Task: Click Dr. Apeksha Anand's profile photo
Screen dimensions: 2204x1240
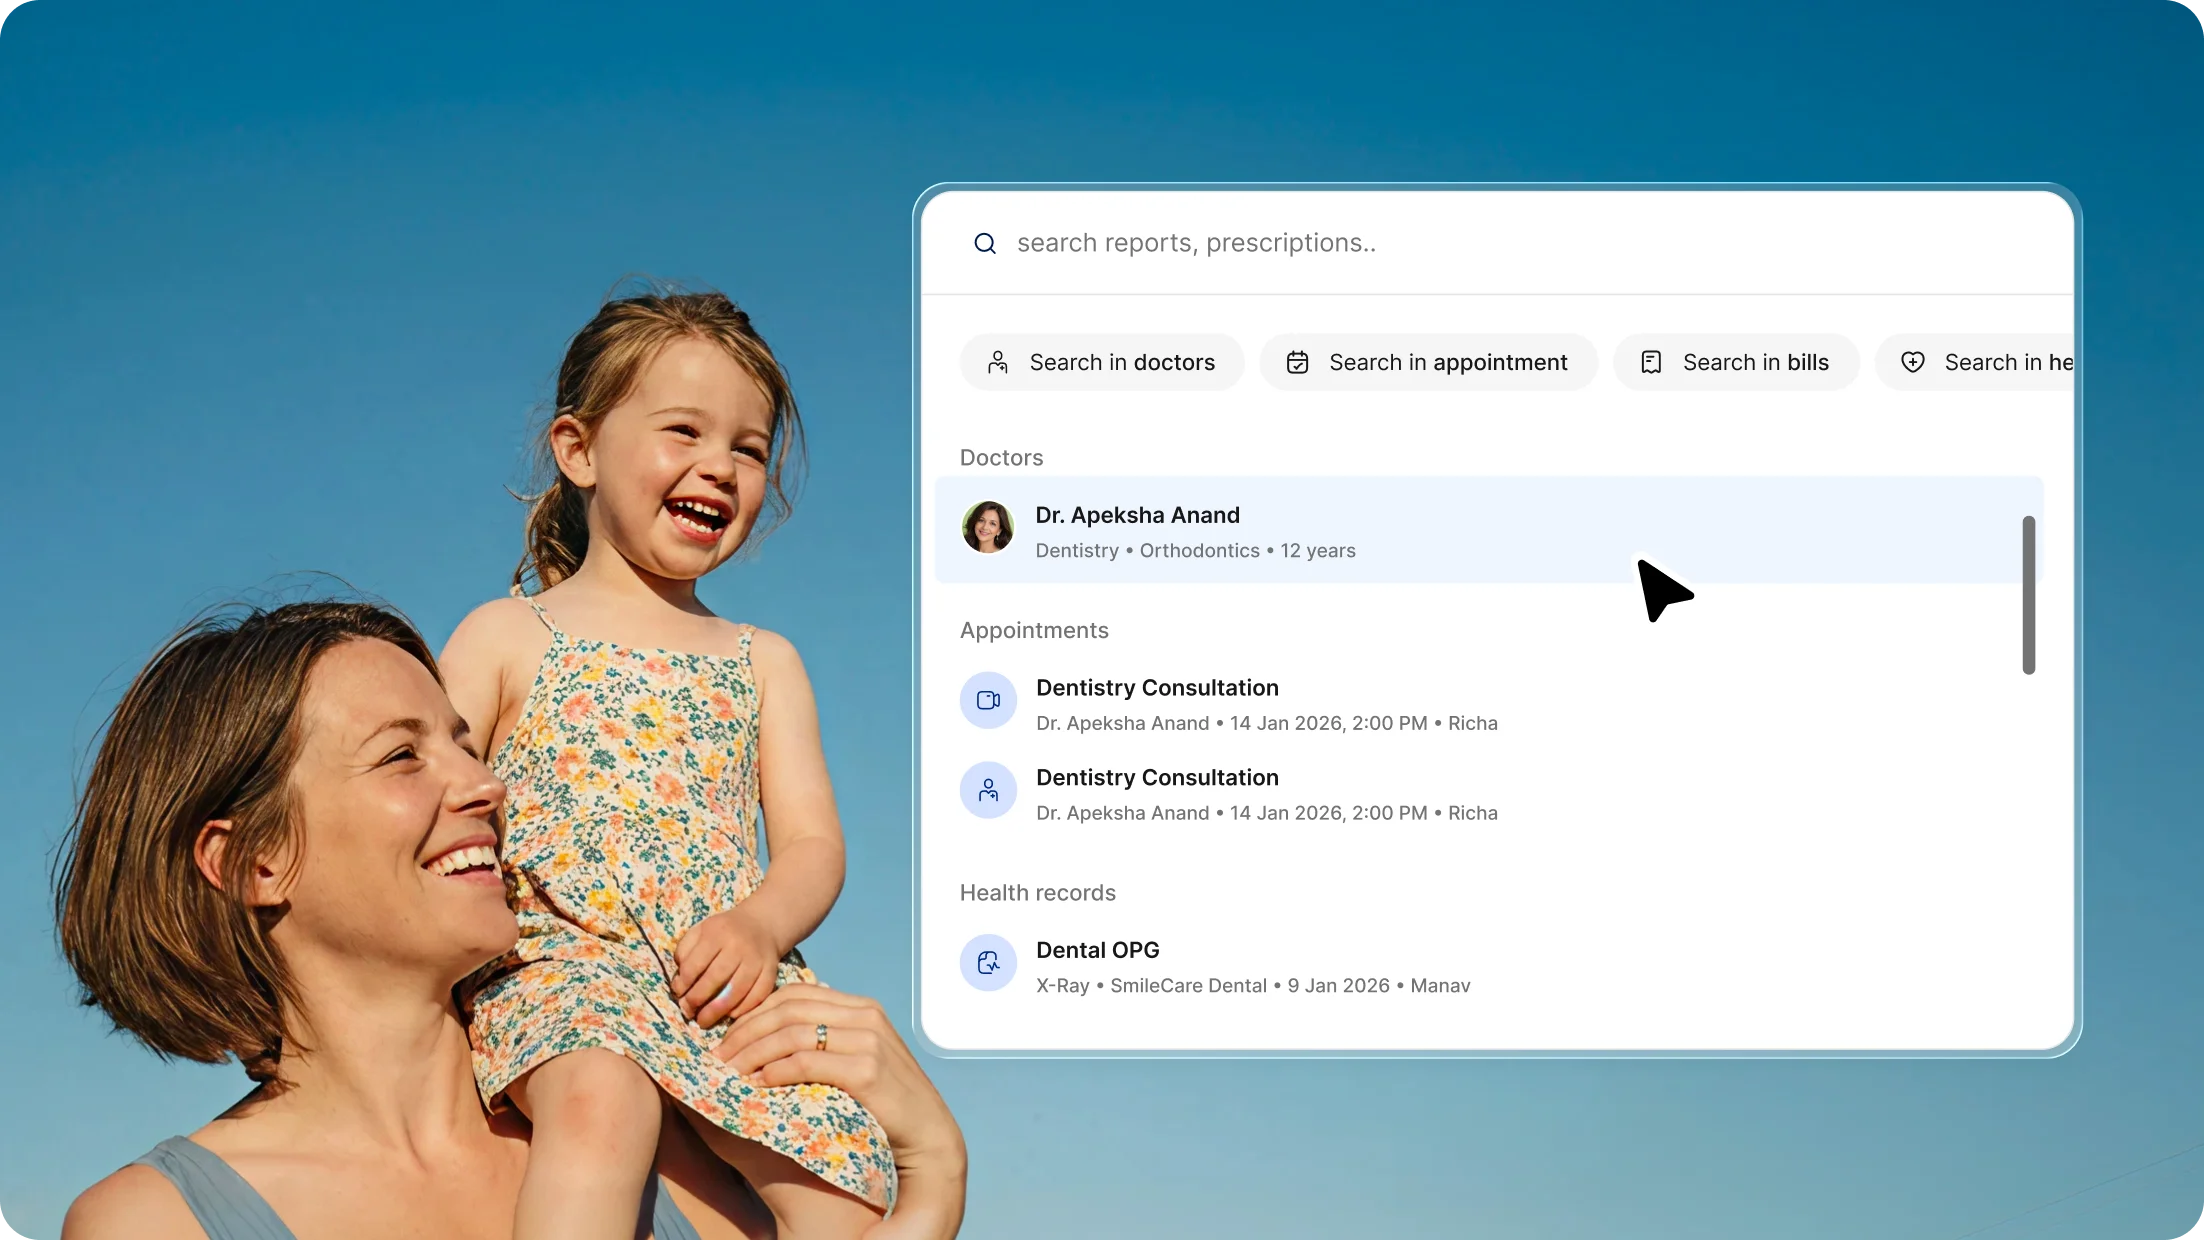Action: pos(987,527)
